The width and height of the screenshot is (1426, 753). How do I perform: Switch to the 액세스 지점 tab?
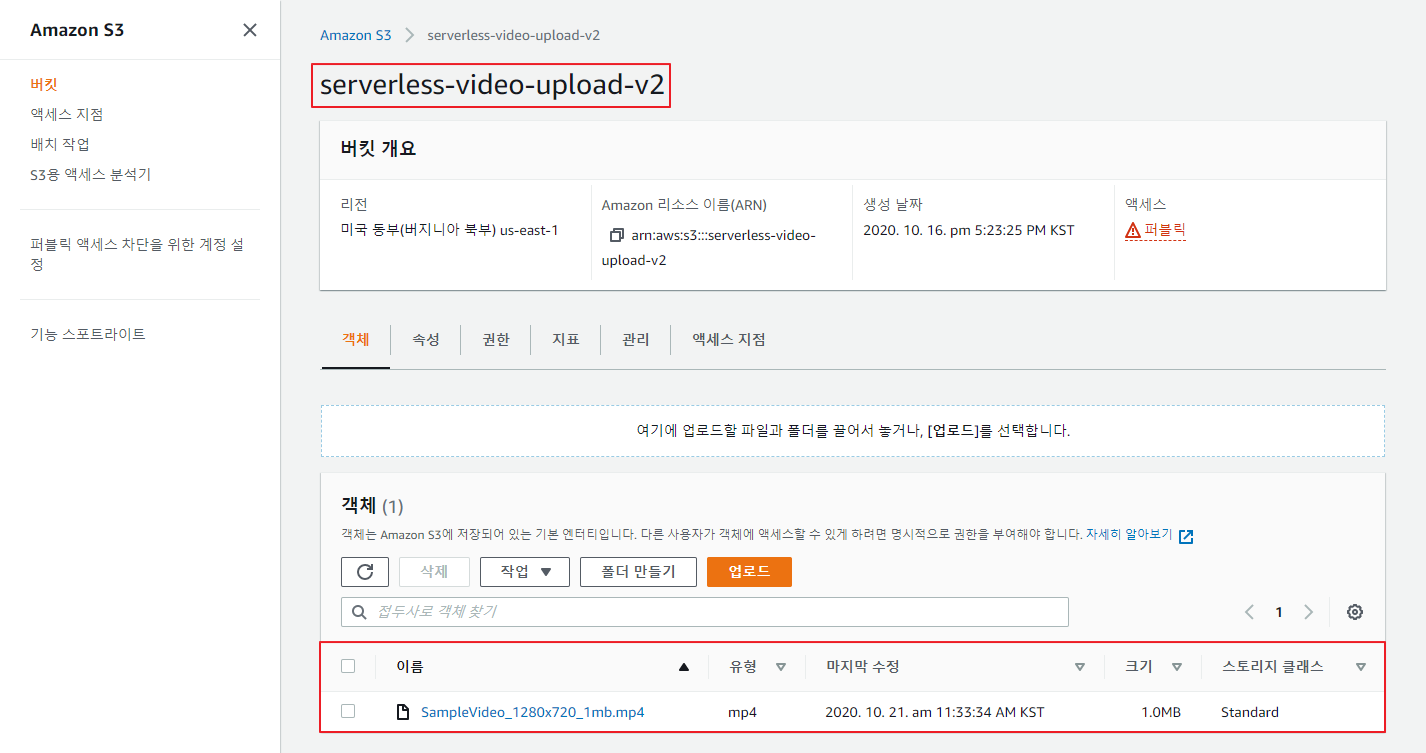click(x=729, y=340)
